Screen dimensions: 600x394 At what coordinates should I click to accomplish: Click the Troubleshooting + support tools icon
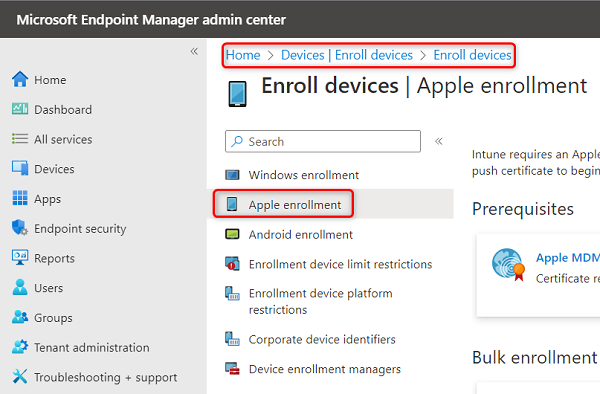pyautogui.click(x=20, y=376)
